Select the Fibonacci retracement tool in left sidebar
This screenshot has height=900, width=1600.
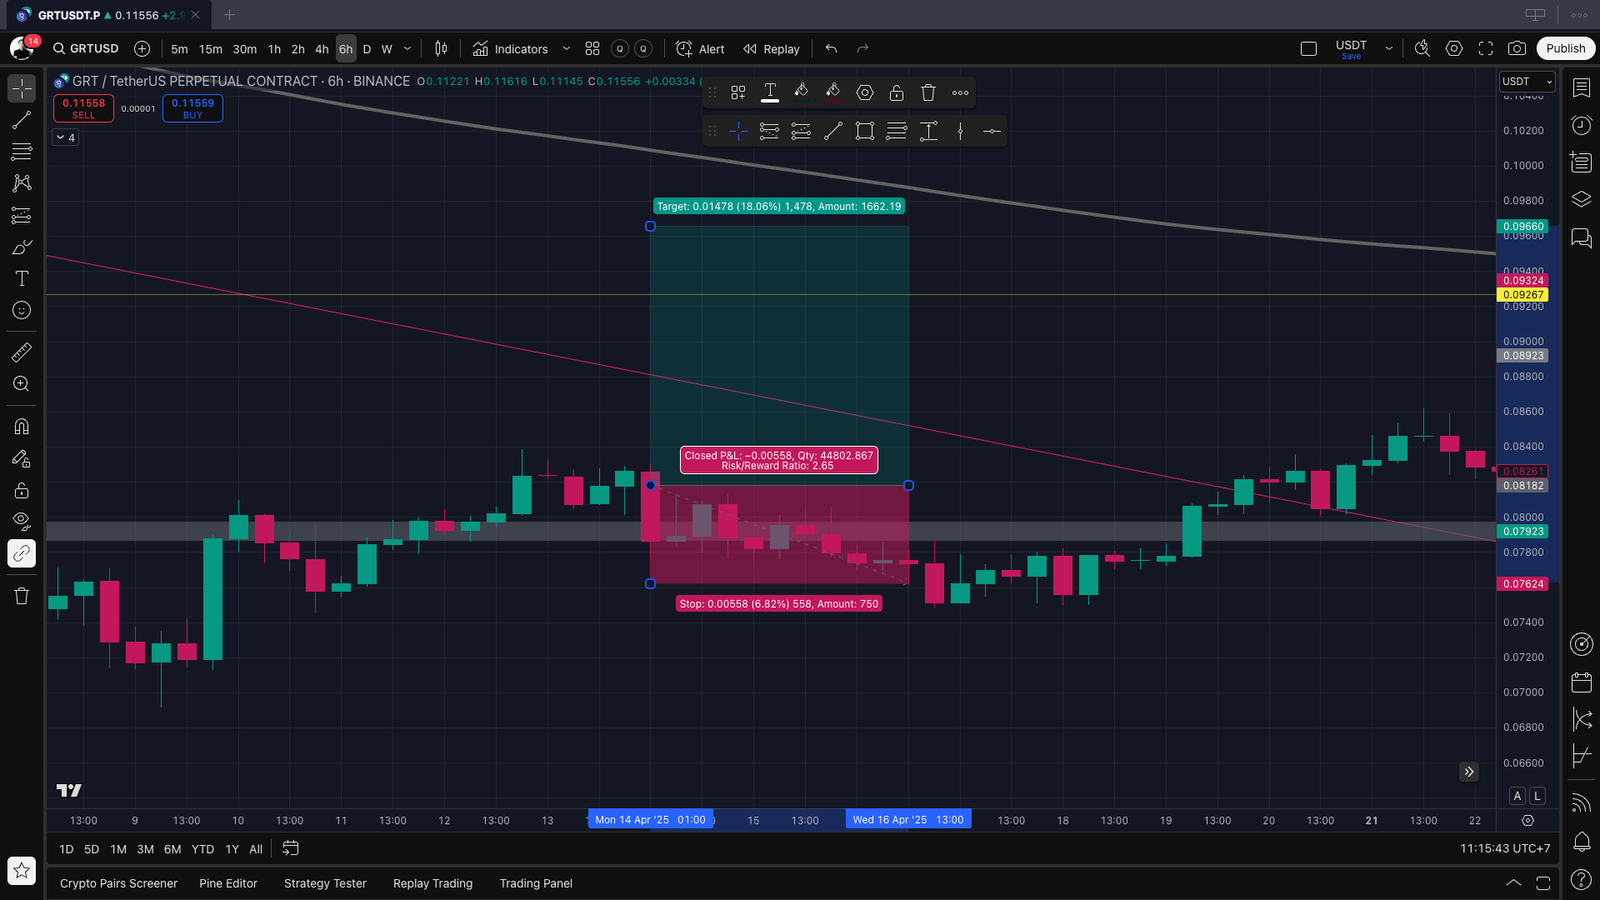(x=21, y=152)
